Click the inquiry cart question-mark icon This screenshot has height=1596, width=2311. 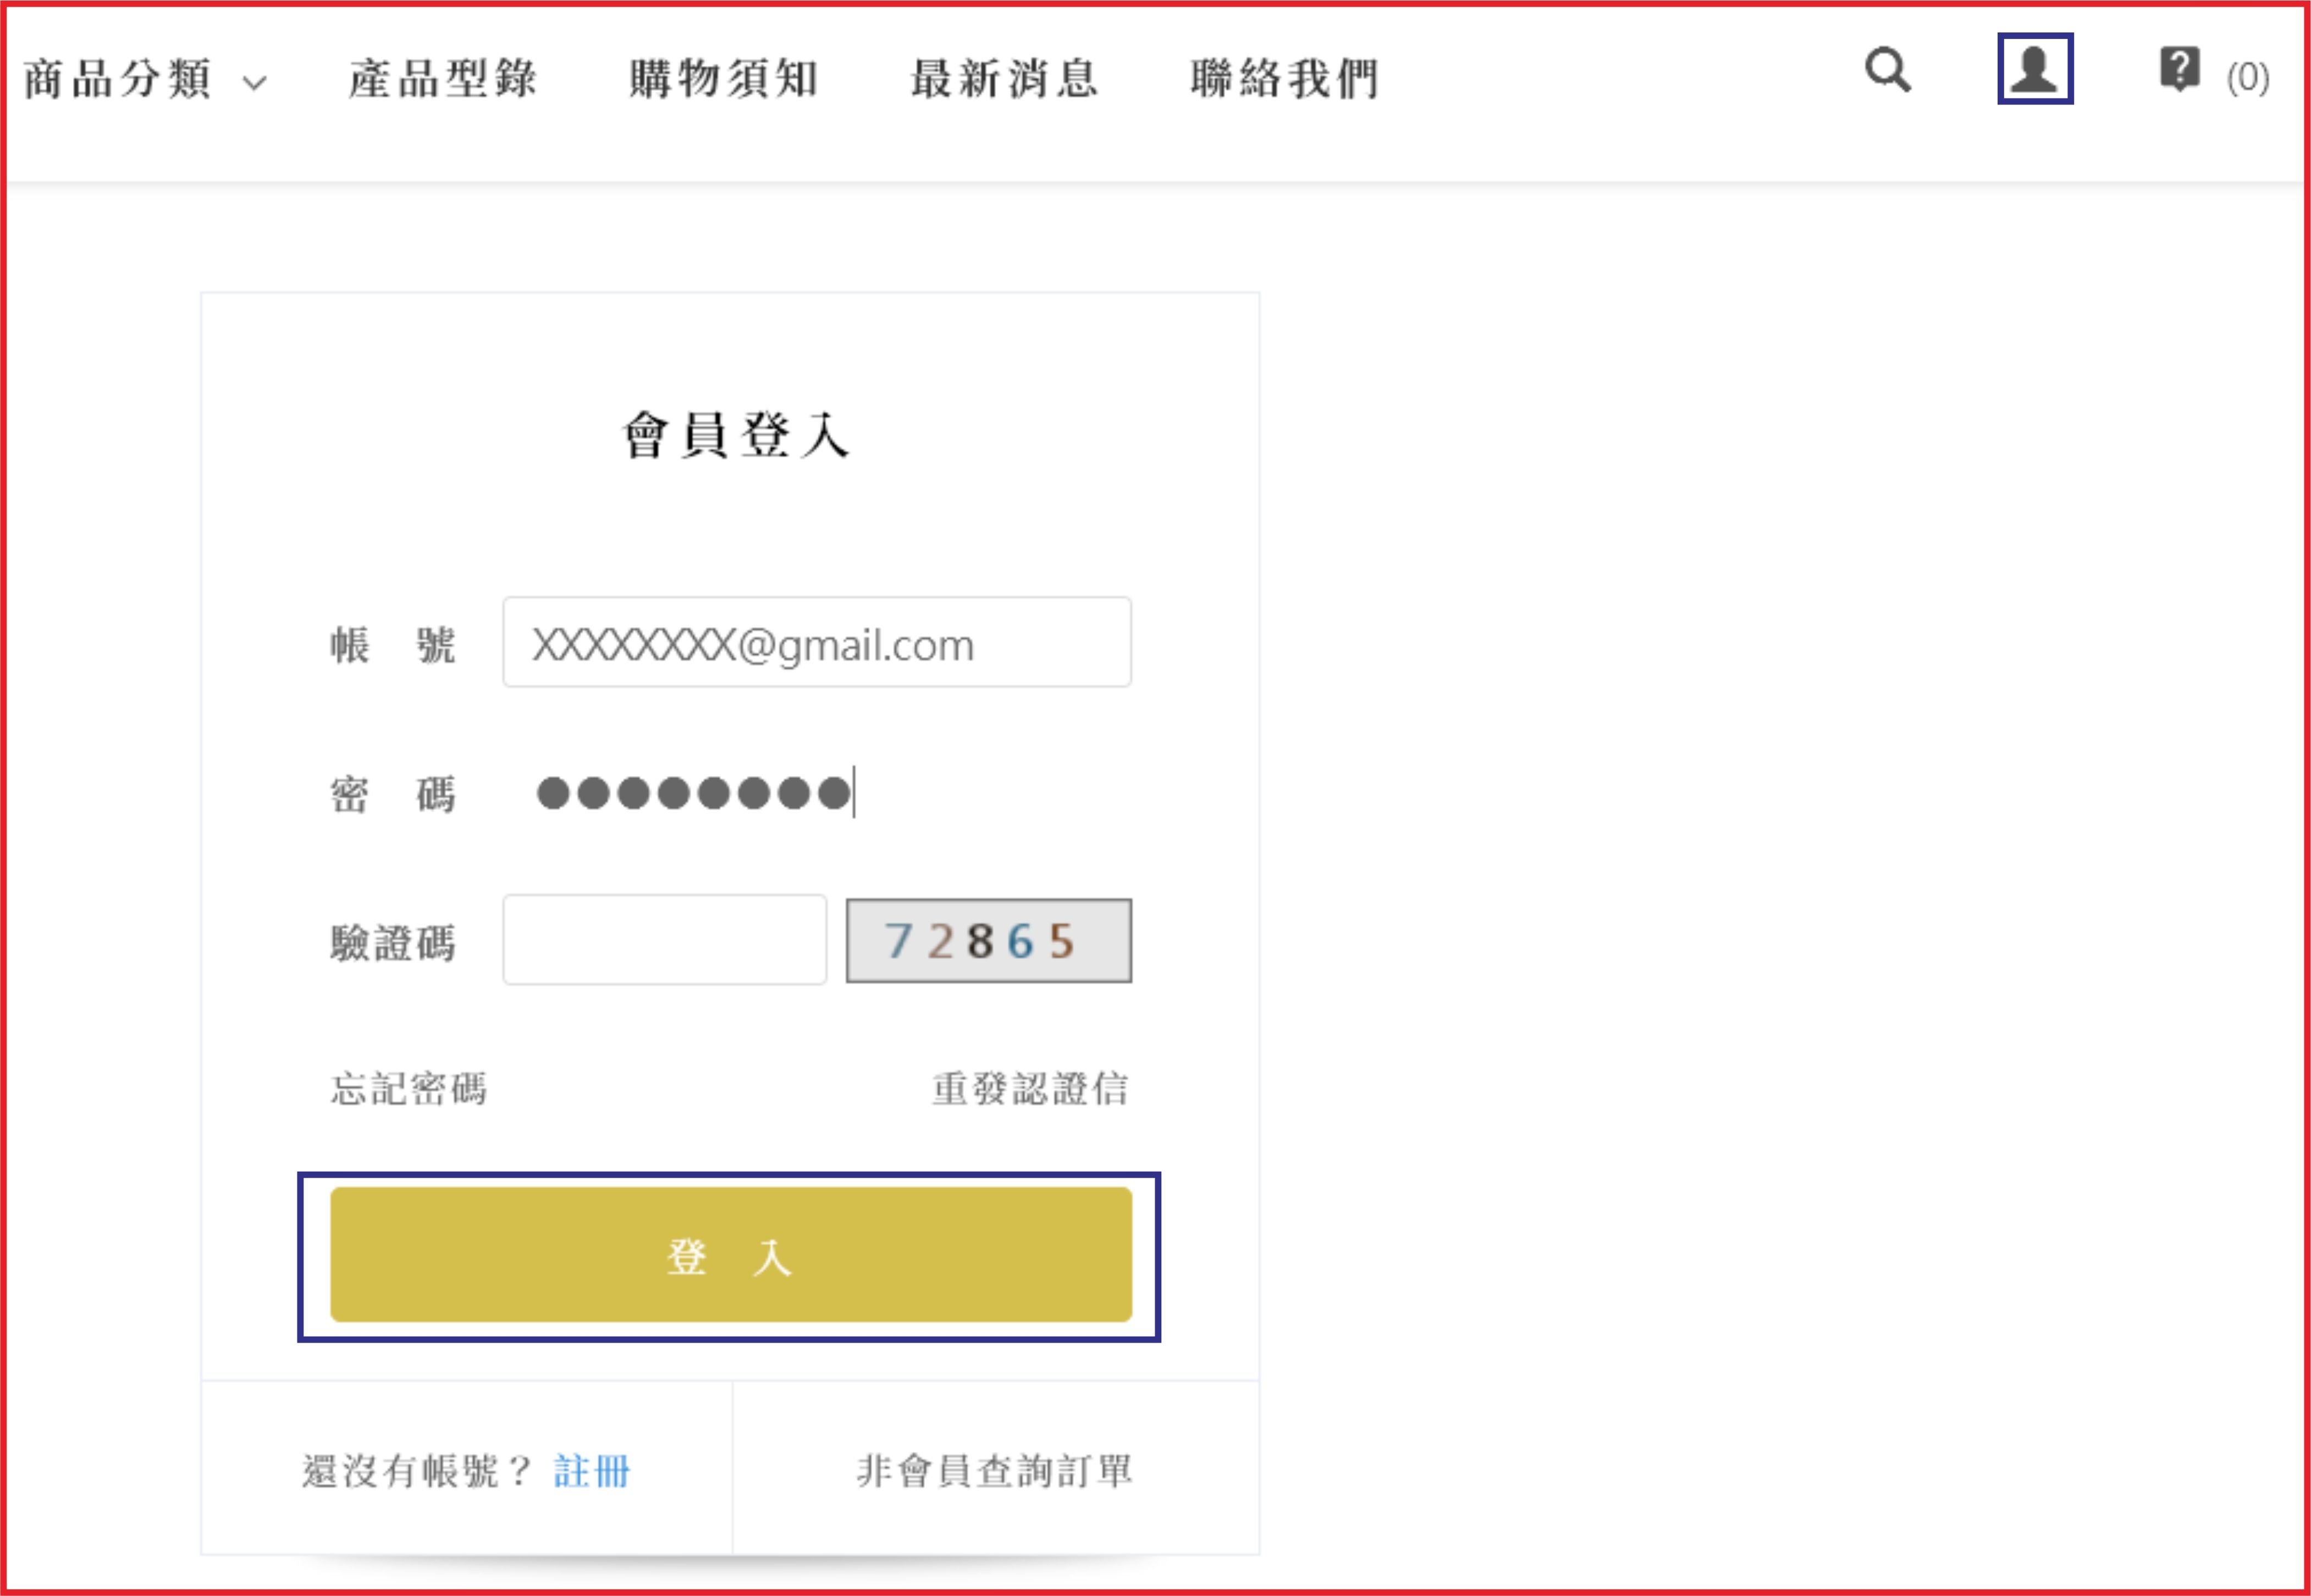[2178, 69]
